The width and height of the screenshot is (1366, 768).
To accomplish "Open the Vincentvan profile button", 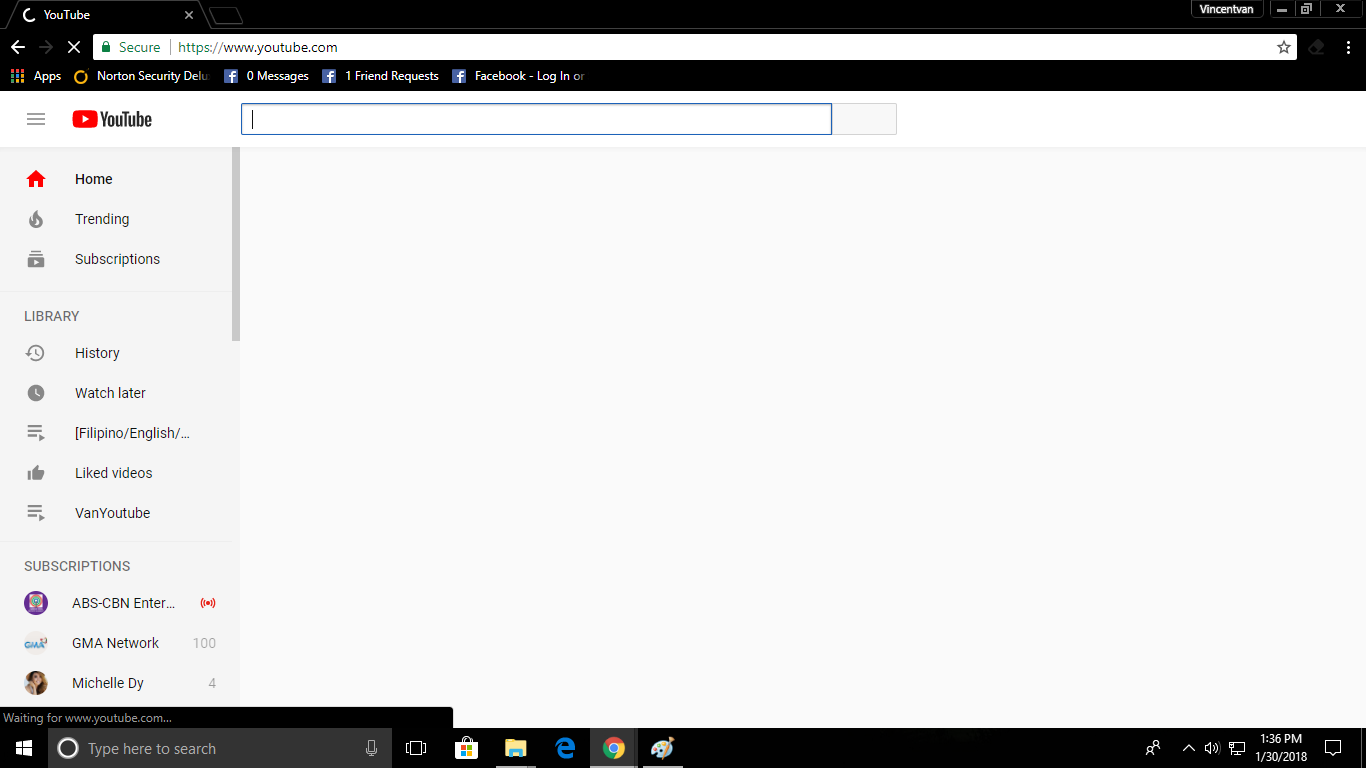I will point(1227,9).
